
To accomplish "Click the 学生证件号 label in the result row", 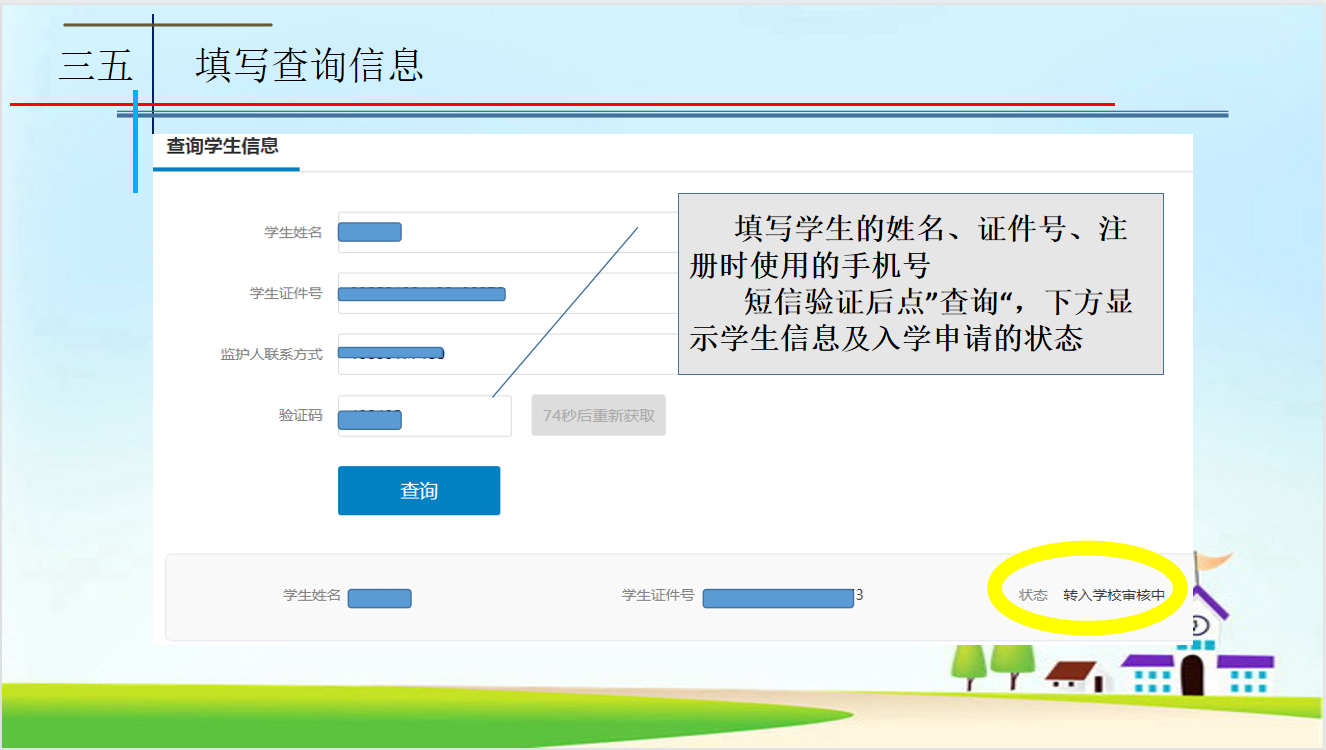I will tap(657, 595).
